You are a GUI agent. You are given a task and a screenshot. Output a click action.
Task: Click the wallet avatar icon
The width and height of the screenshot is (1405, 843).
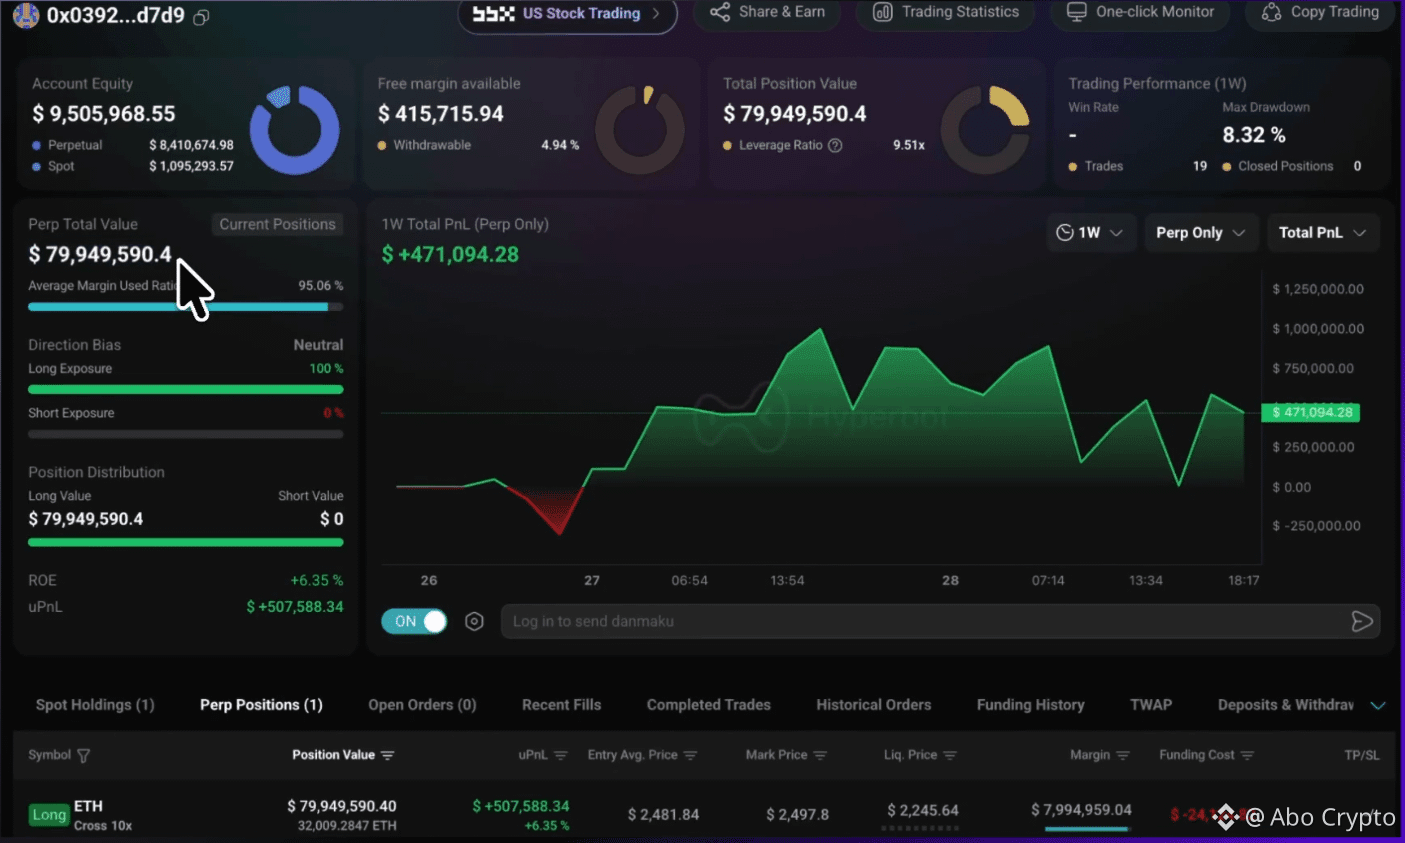pos(26,15)
